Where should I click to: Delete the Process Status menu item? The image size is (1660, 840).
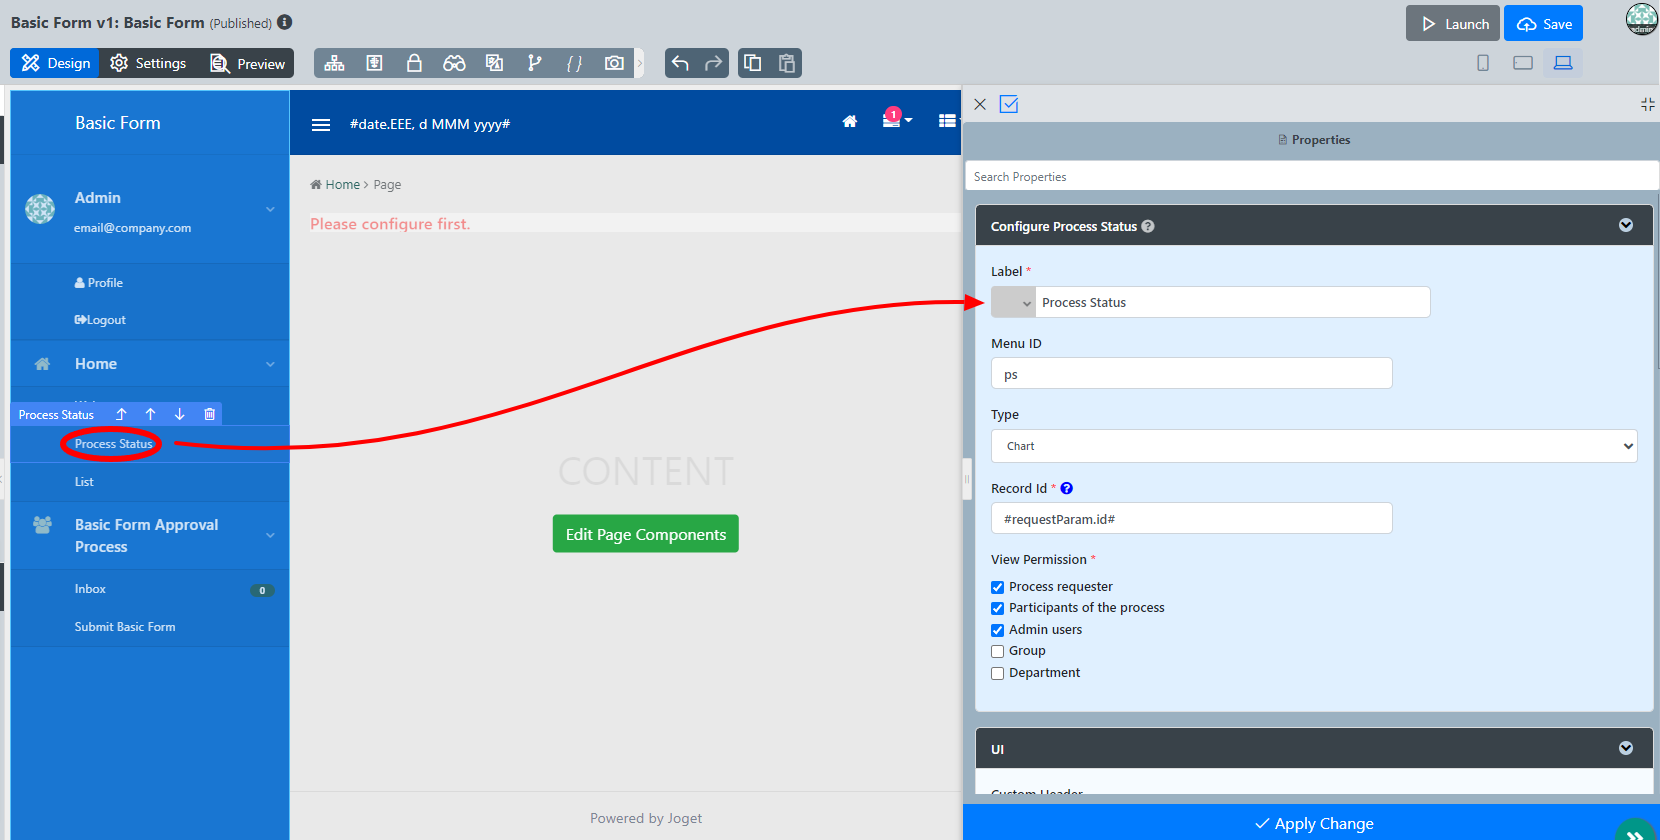(x=209, y=414)
